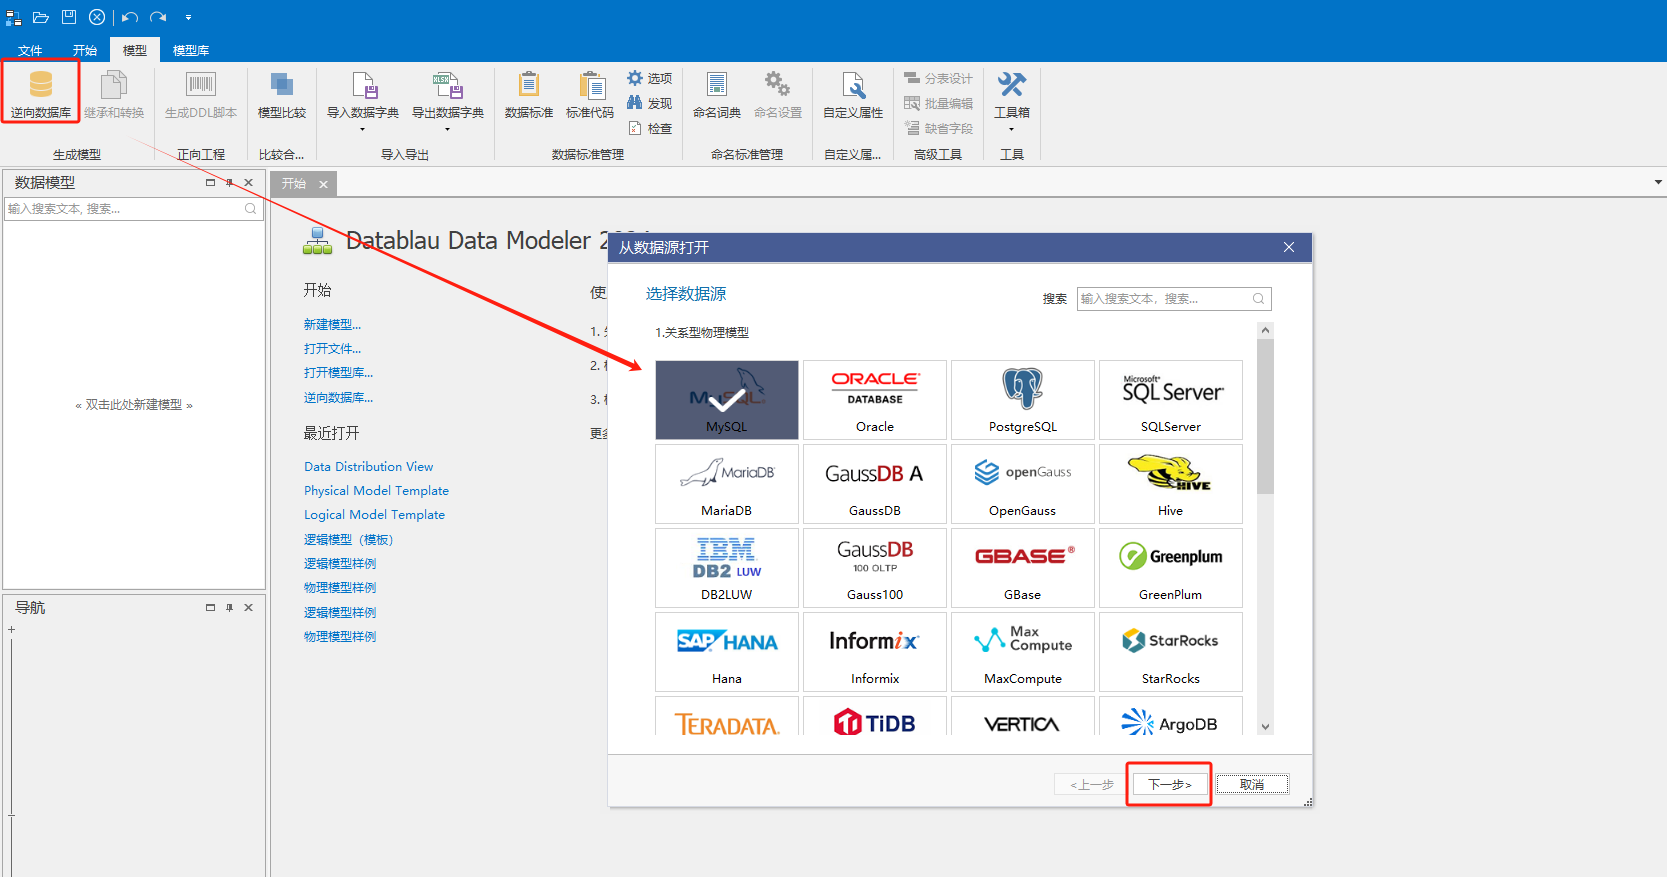Click the 自定义属性 custom property icon
The height and width of the screenshot is (877, 1667).
tap(853, 93)
